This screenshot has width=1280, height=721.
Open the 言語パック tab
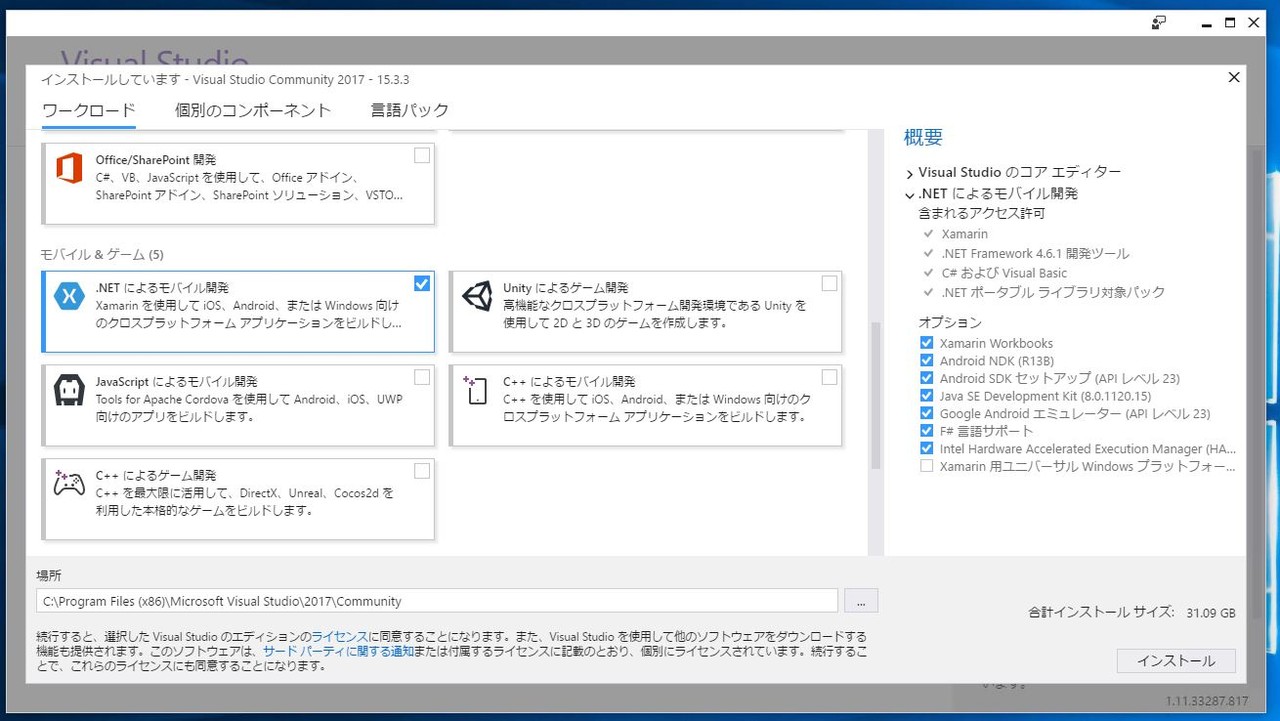tap(410, 110)
